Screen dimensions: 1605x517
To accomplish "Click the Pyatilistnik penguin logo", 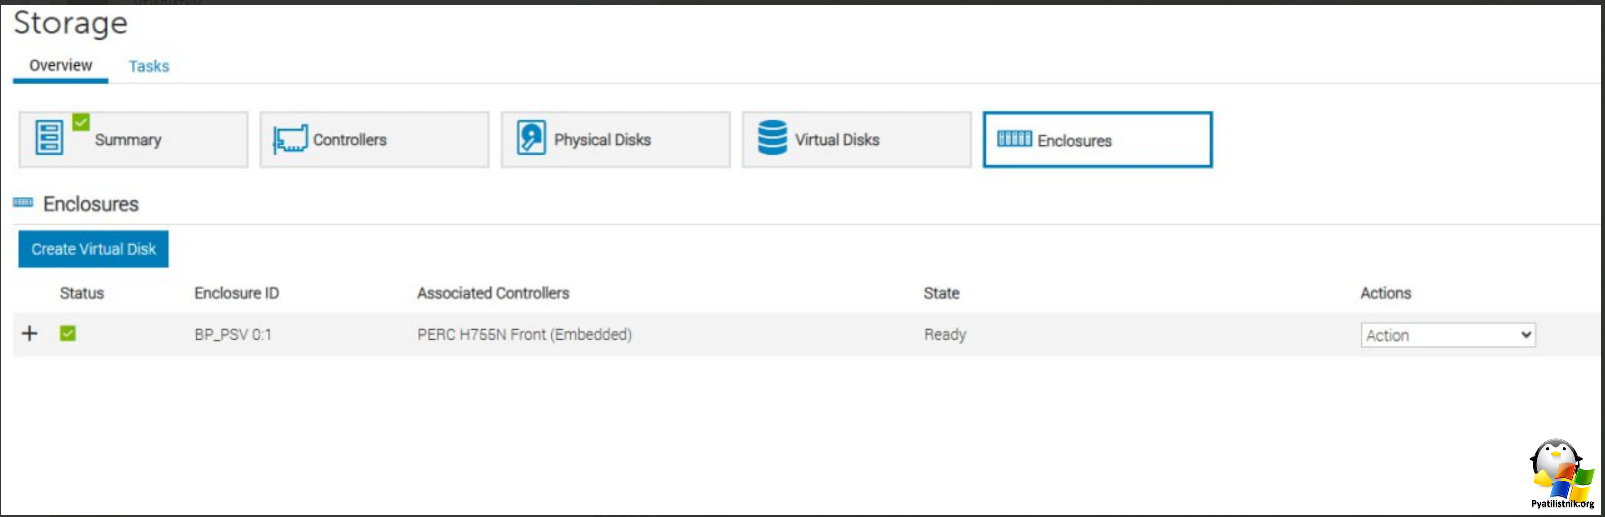I will point(1561,472).
